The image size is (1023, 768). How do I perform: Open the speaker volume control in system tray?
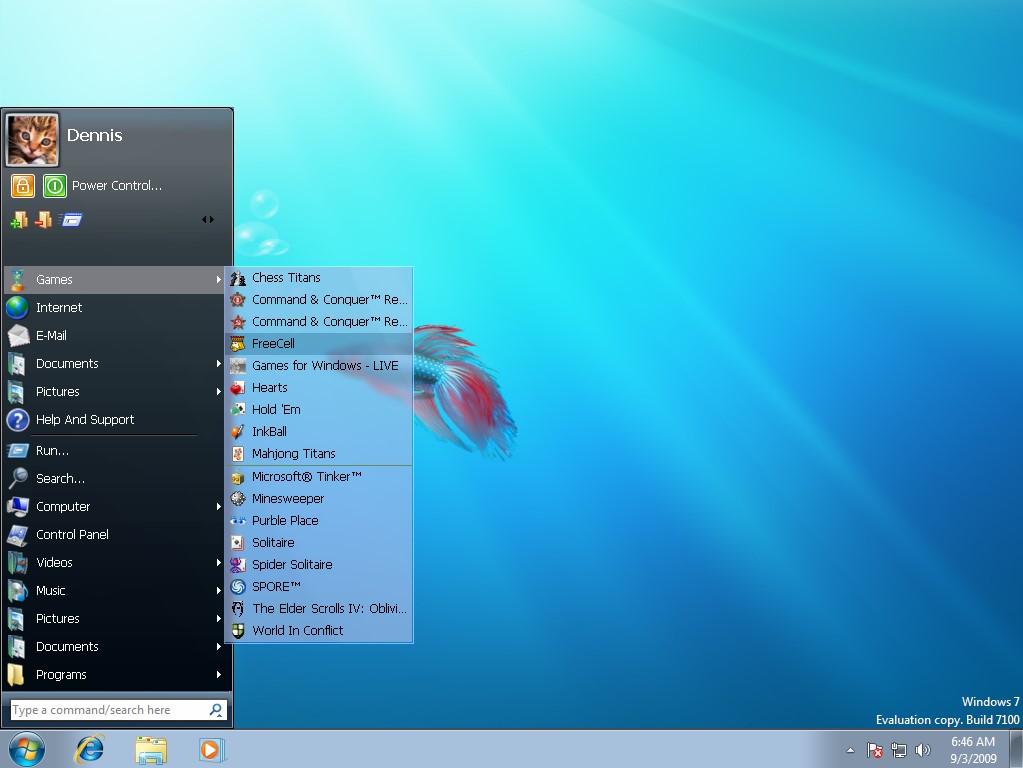click(922, 750)
